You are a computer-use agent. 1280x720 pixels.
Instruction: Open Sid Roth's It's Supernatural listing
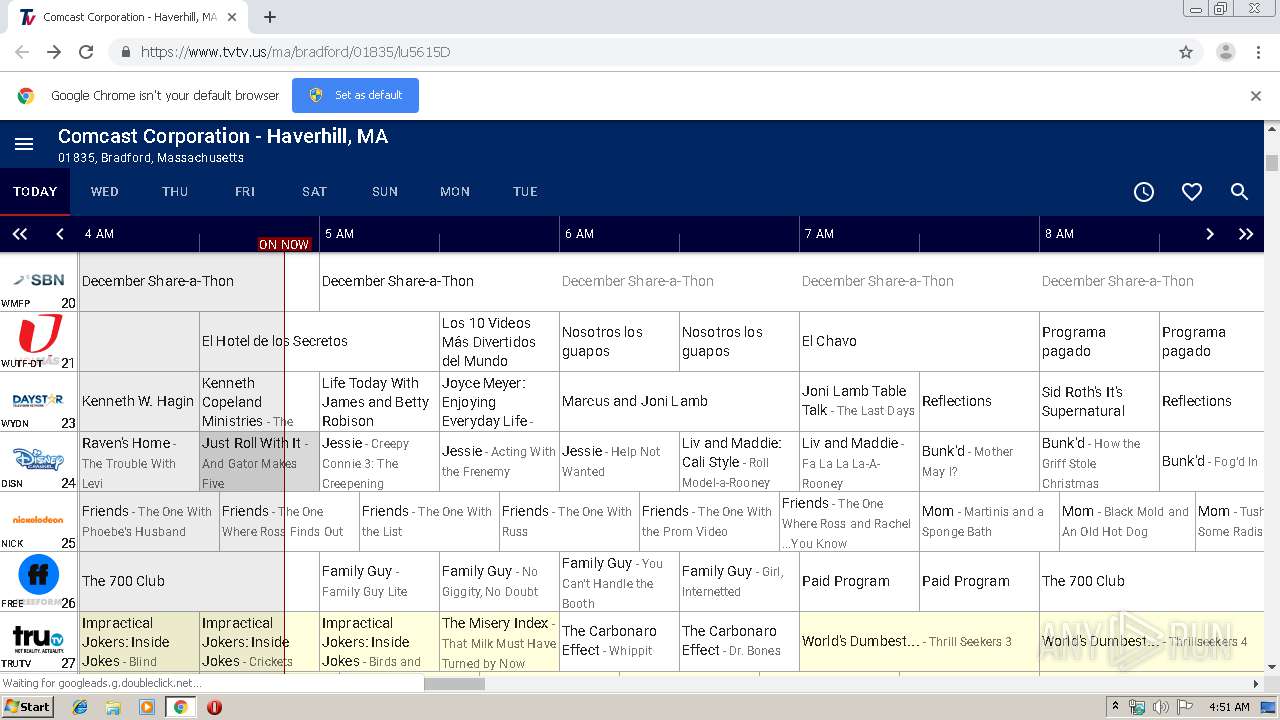pyautogui.click(x=1099, y=402)
